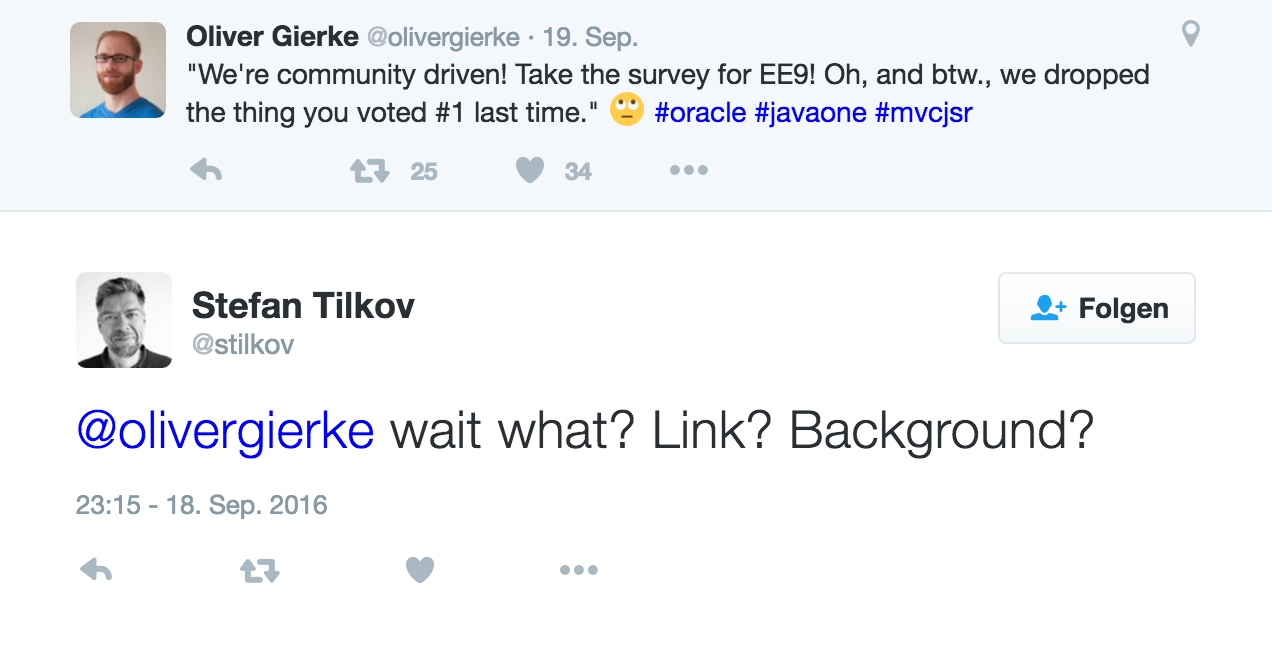The height and width of the screenshot is (652, 1272).
Task: Open Stefan Tilkov's avatar image
Action: click(124, 320)
